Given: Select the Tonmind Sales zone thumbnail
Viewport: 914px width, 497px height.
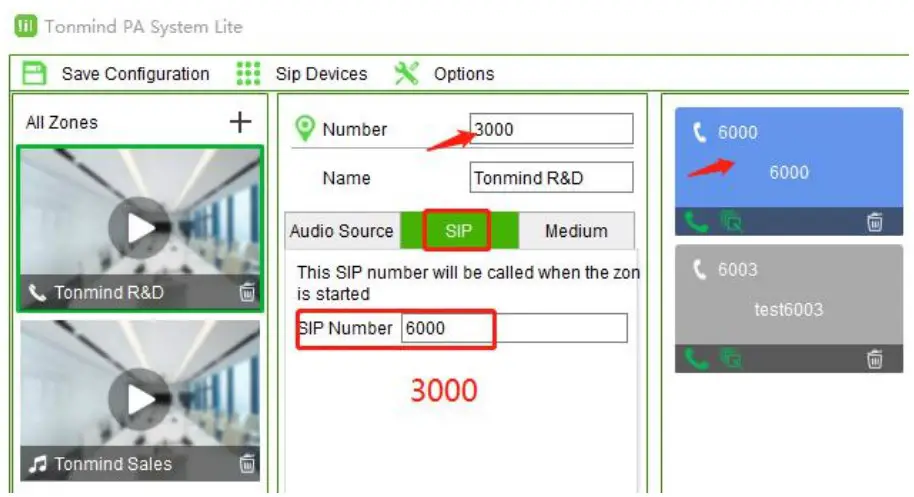Looking at the screenshot, I should 140,400.
